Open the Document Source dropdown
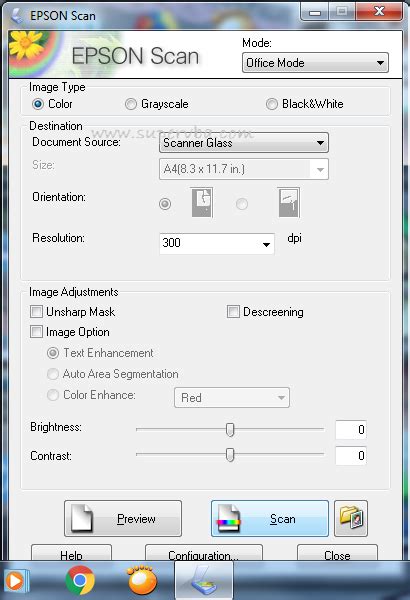The image size is (410, 600). coord(244,143)
